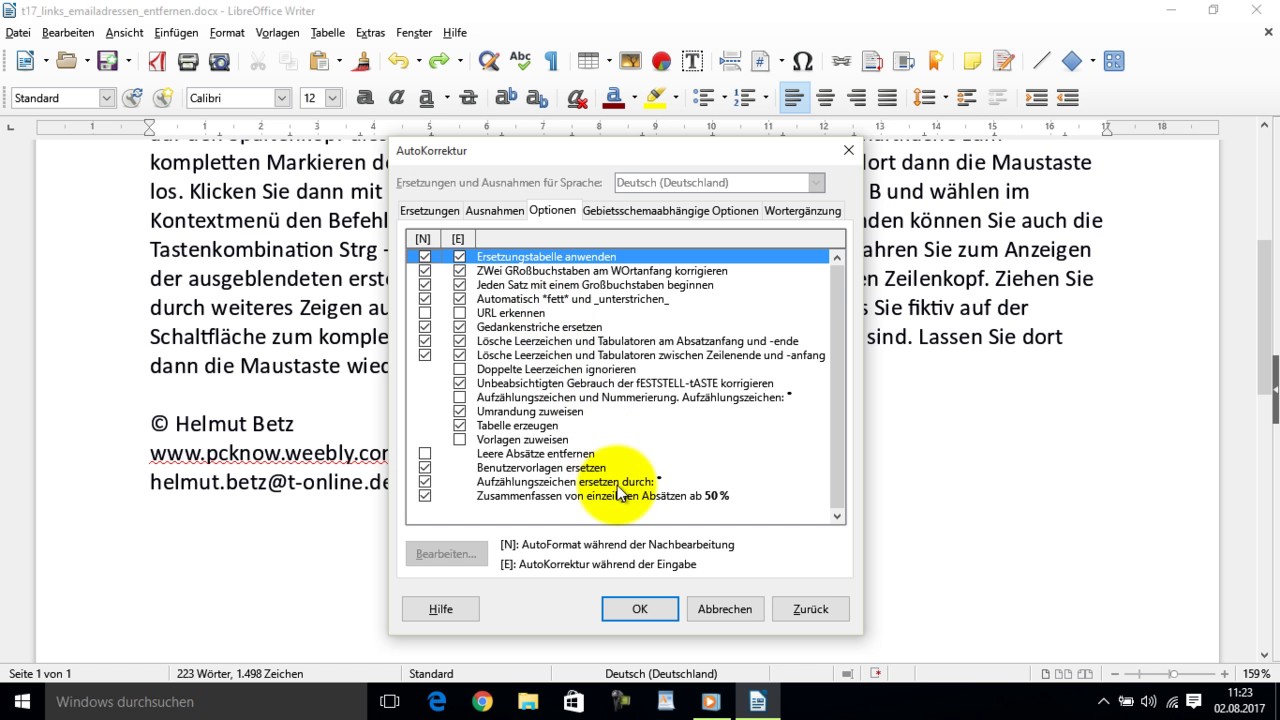The height and width of the screenshot is (720, 1280).
Task: Click the Hilfe button
Action: (441, 609)
